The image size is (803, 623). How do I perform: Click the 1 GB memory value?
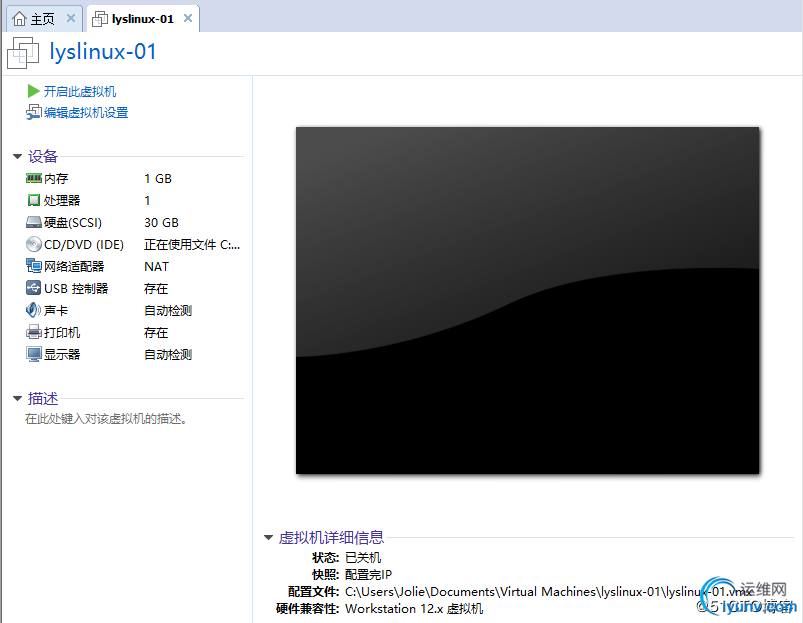point(158,179)
